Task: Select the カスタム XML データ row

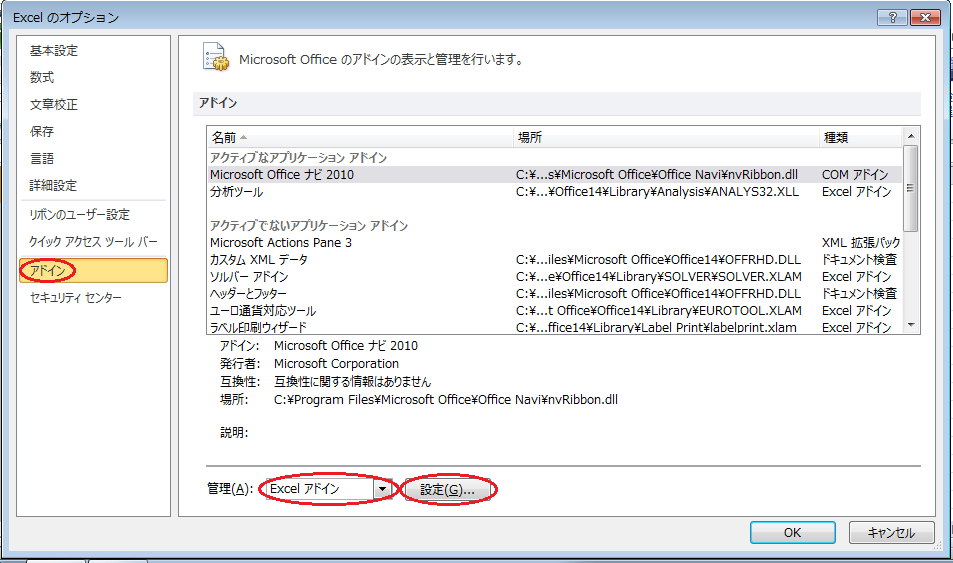Action: pyautogui.click(x=555, y=260)
